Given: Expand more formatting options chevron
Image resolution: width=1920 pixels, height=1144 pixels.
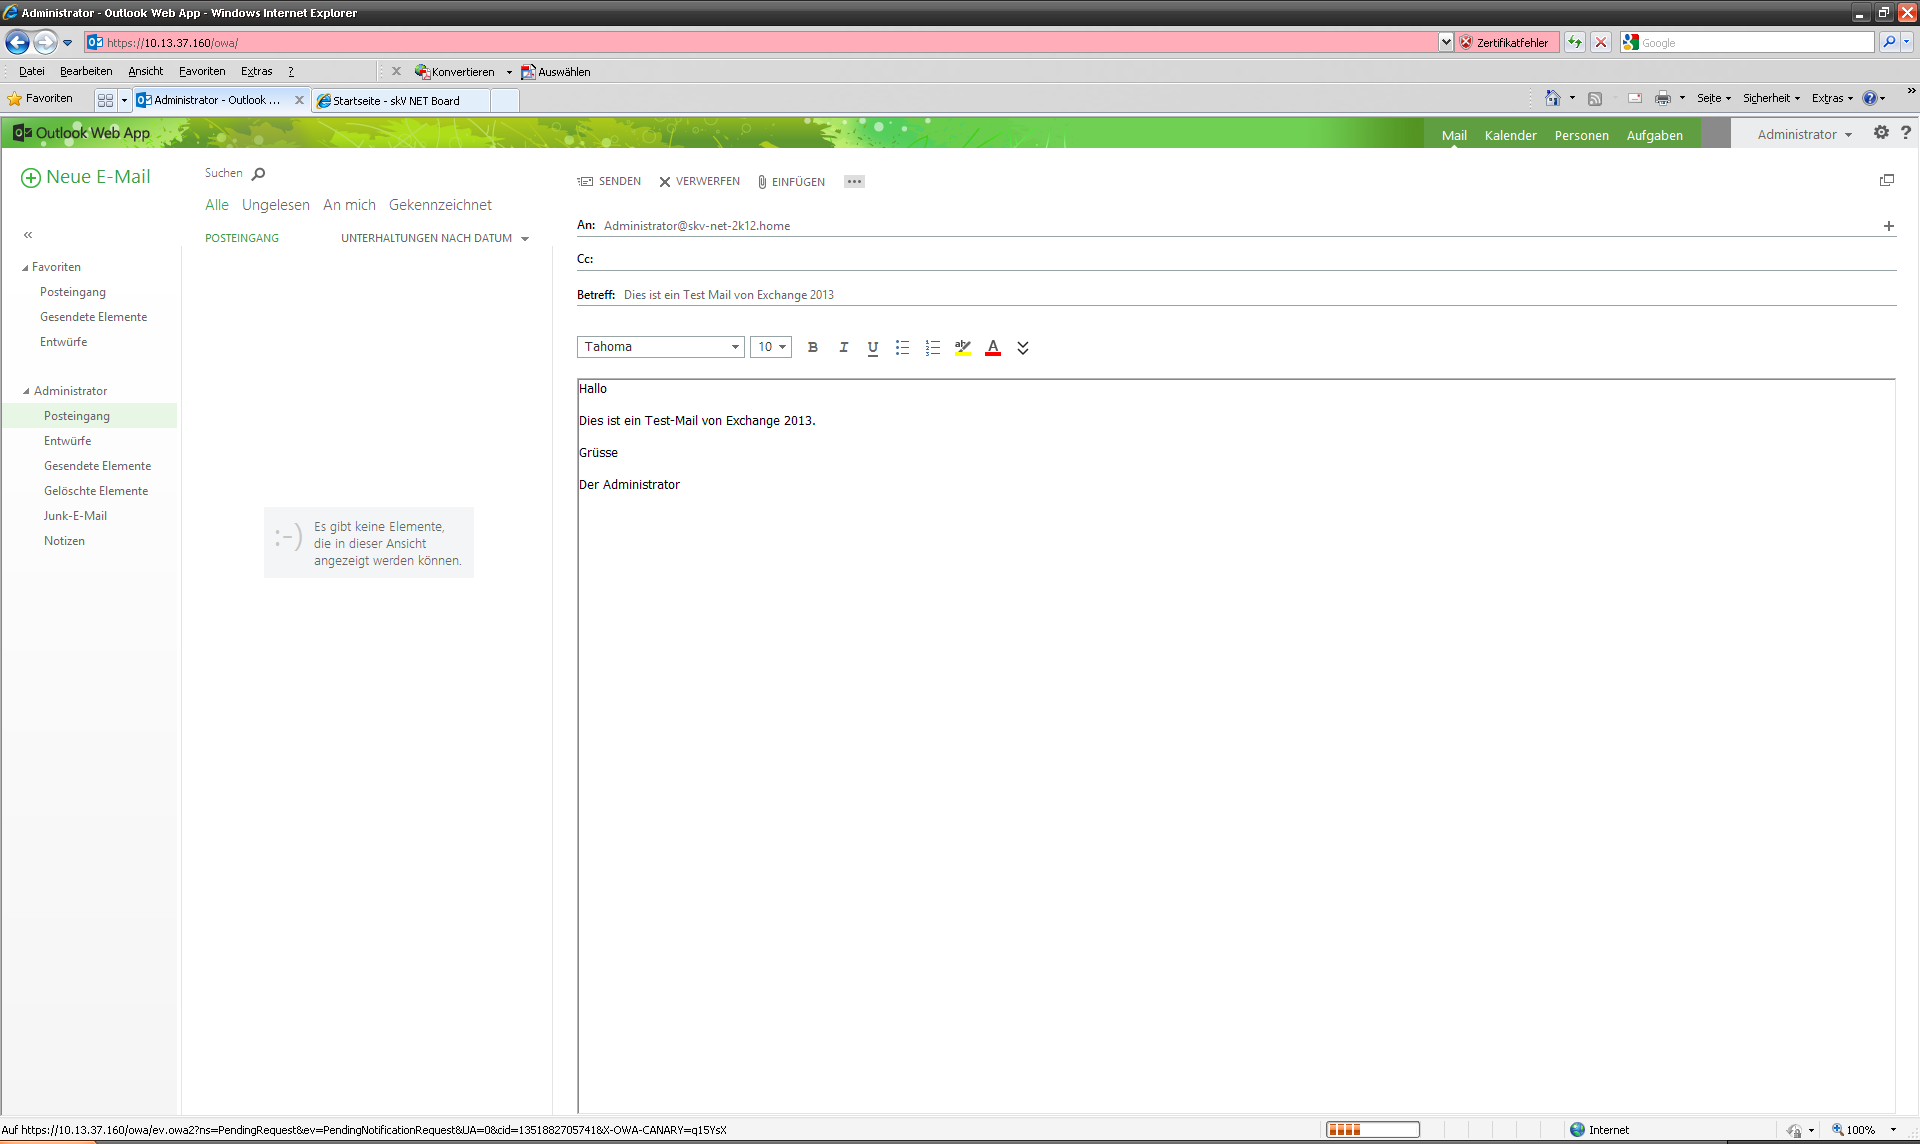Looking at the screenshot, I should [1023, 348].
